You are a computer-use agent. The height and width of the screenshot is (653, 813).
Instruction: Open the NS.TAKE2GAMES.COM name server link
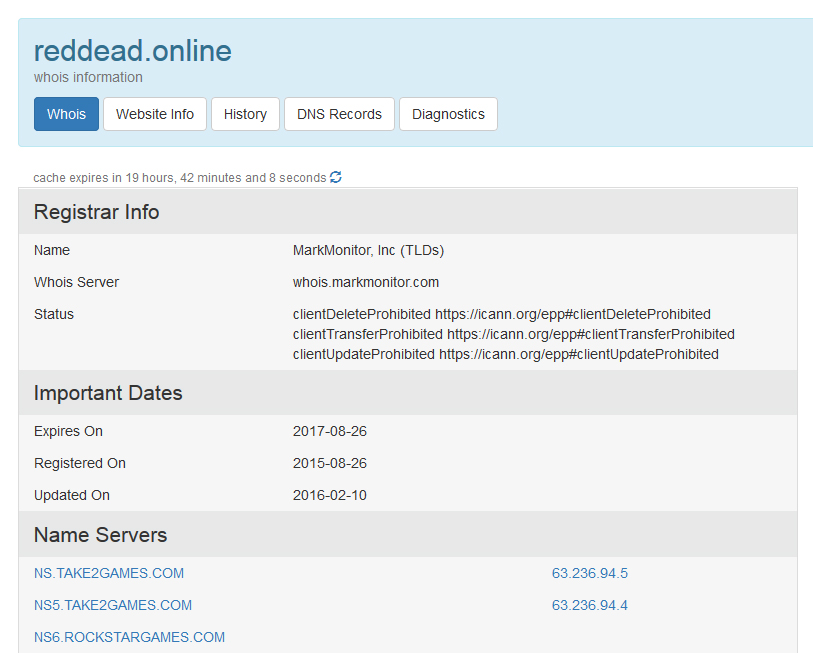109,573
